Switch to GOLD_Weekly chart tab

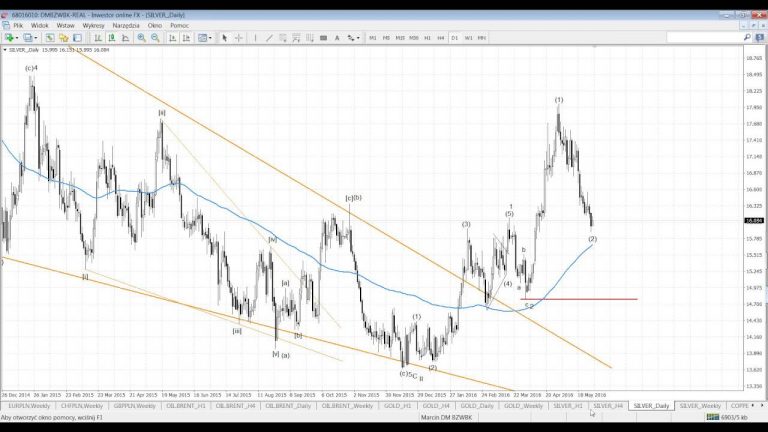[523, 406]
